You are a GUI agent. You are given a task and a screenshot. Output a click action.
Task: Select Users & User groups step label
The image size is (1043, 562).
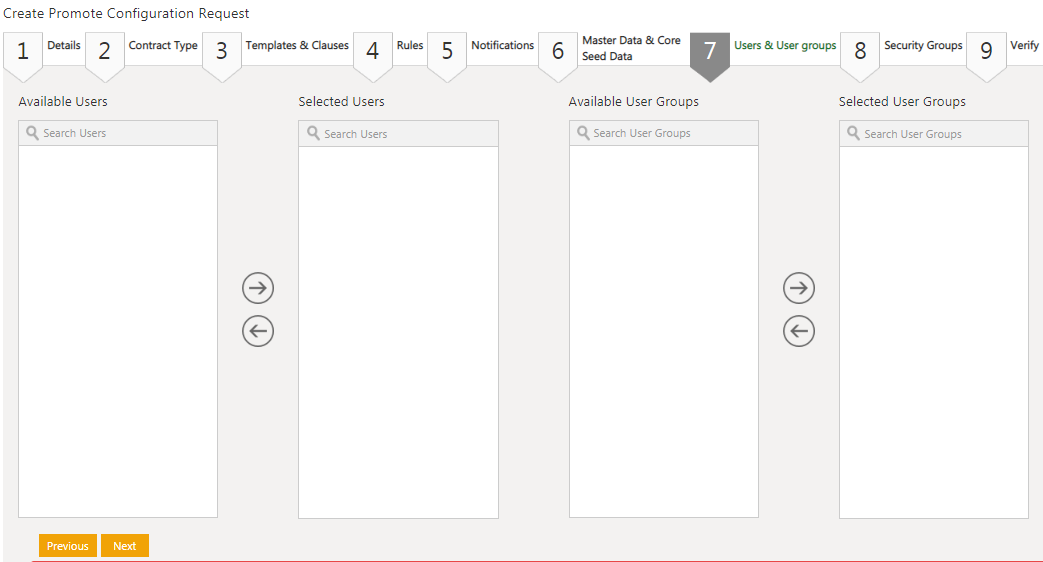(785, 46)
